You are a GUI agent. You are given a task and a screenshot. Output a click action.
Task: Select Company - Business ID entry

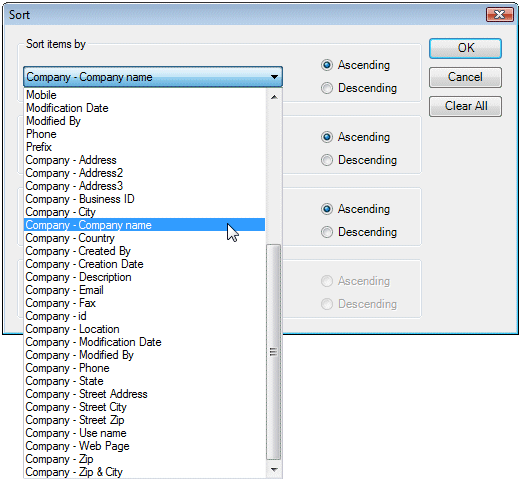144,199
